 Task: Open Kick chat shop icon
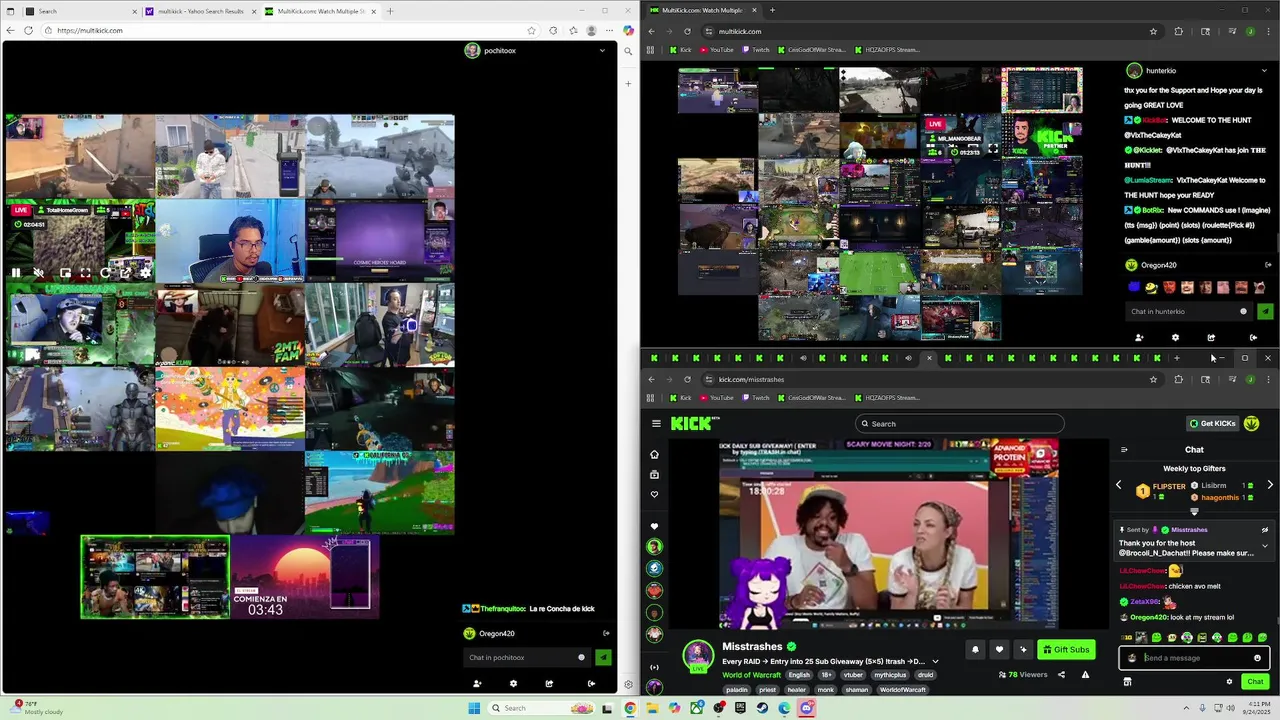(1127, 682)
